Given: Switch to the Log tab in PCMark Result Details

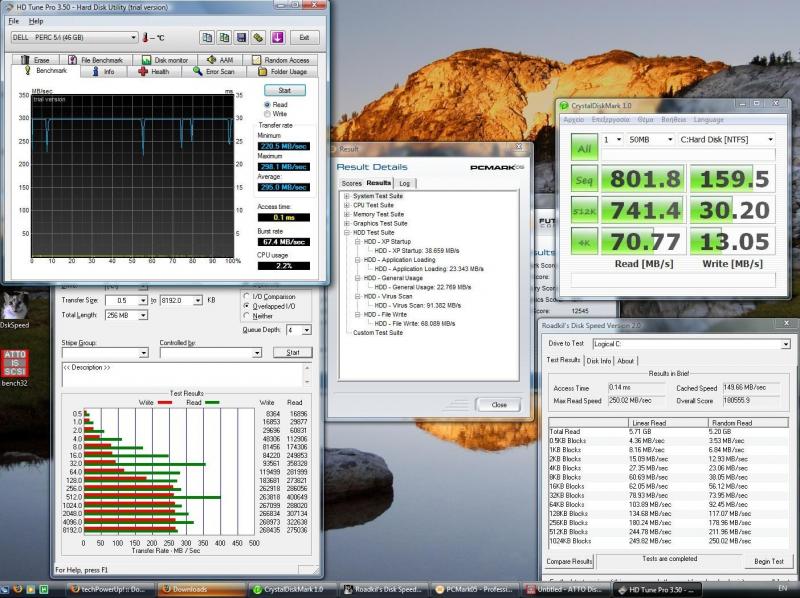Looking at the screenshot, I should coord(405,183).
